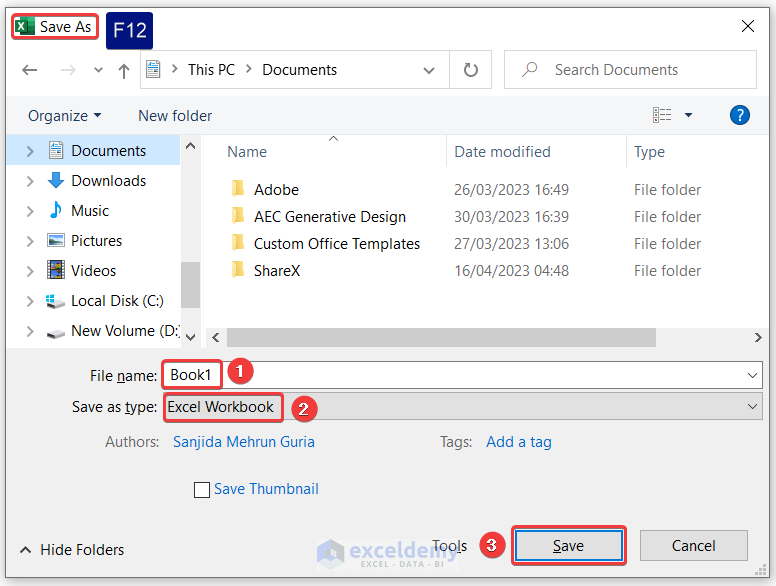Image resolution: width=776 pixels, height=586 pixels.
Task: Refresh the Documents folder view
Action: (x=470, y=70)
